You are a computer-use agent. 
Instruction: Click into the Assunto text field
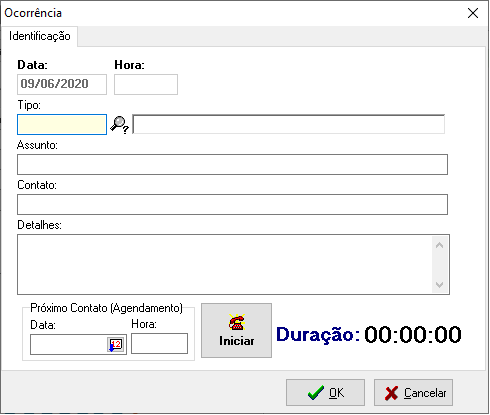tap(232, 164)
